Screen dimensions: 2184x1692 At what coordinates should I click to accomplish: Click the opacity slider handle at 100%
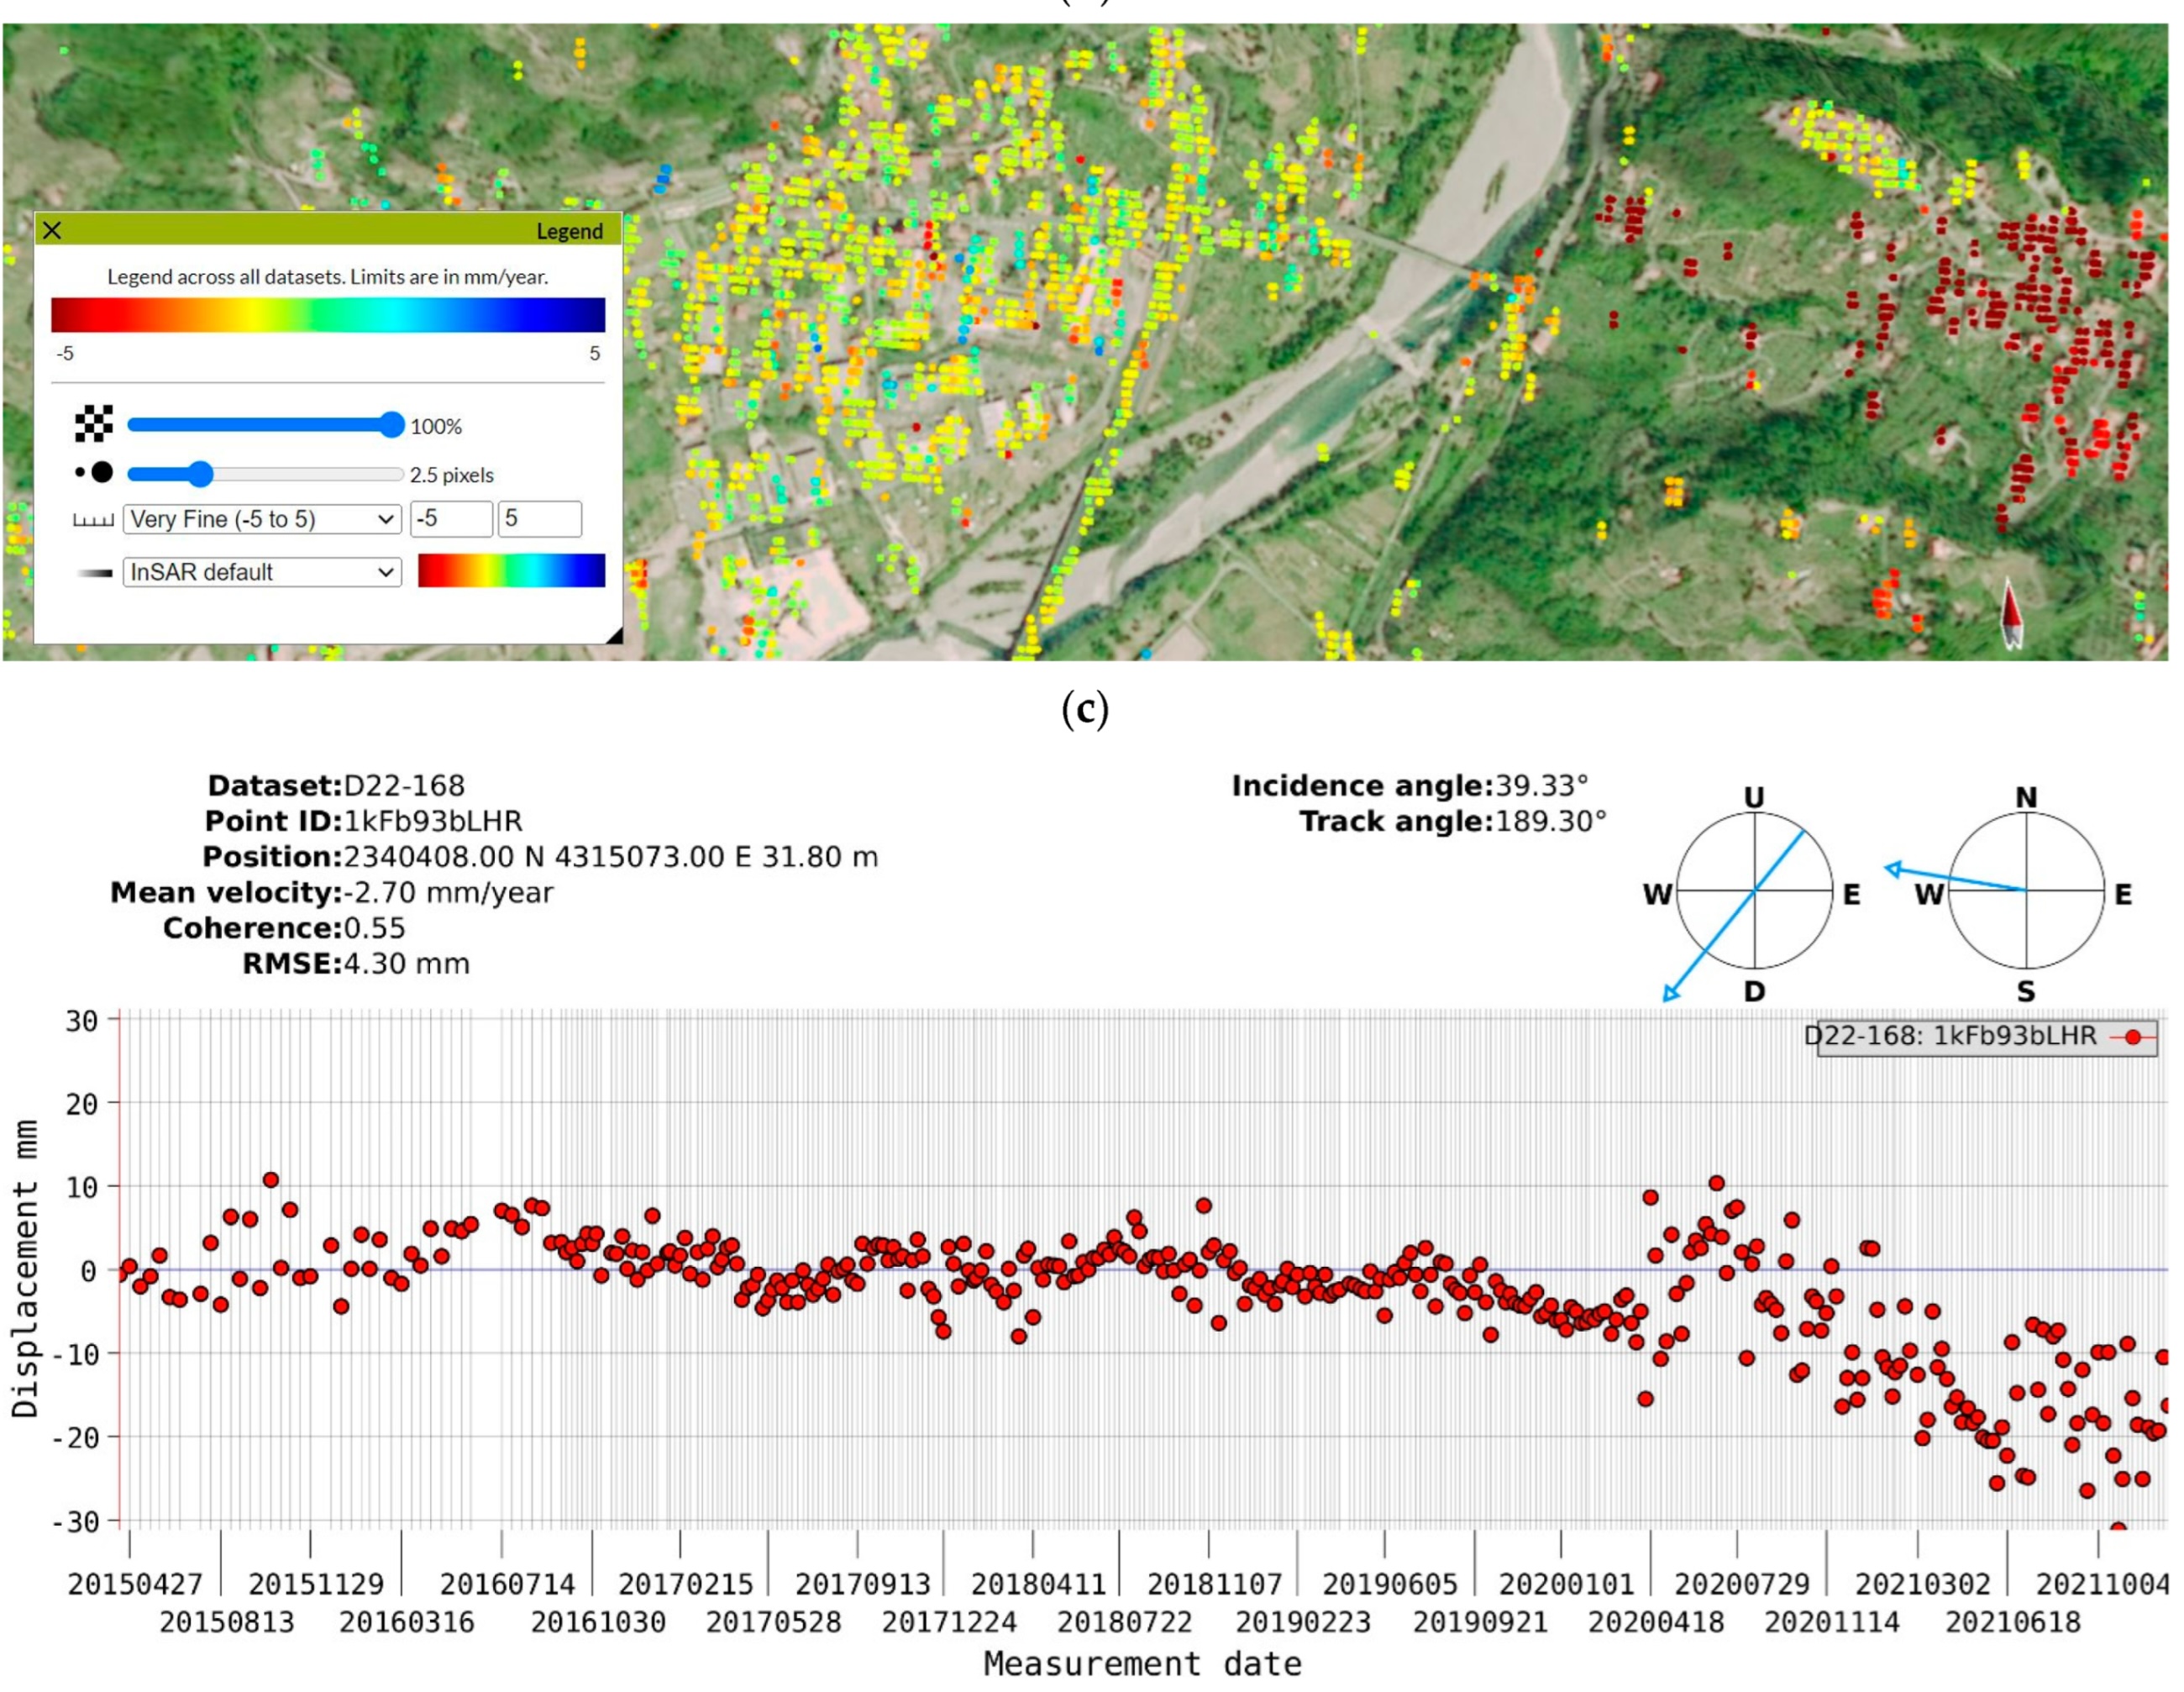point(392,425)
